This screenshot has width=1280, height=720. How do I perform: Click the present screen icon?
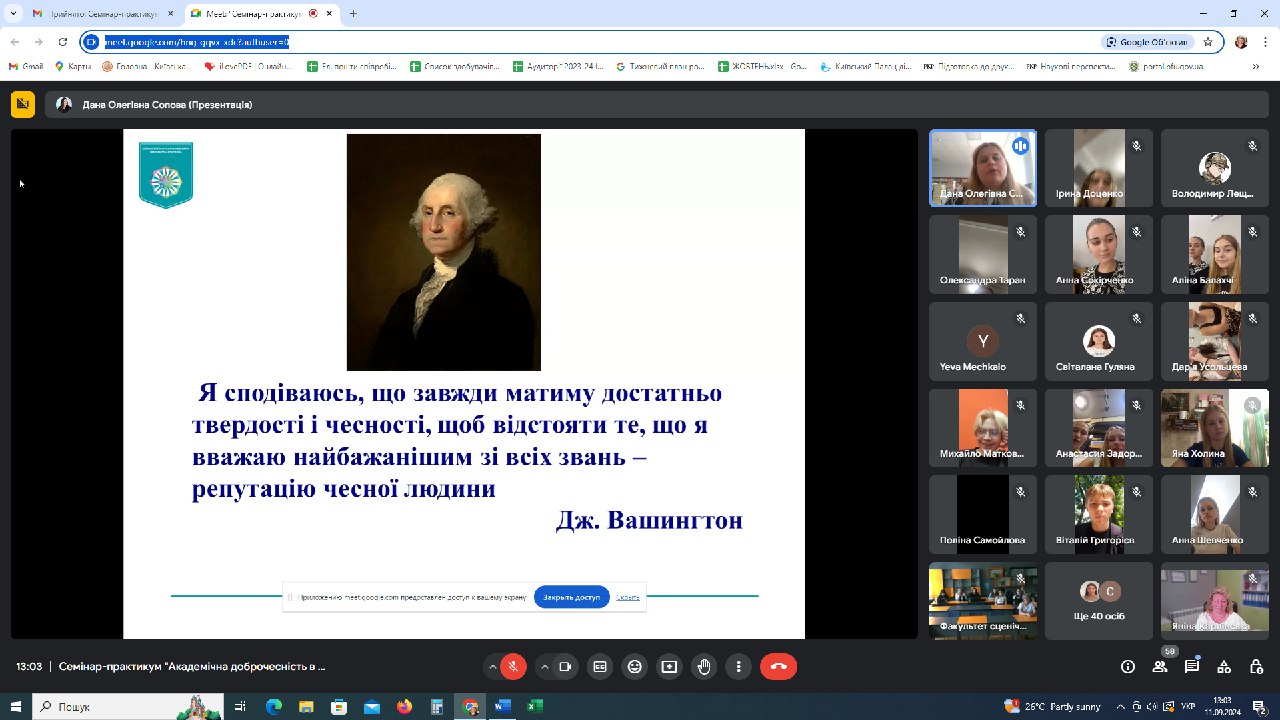tap(669, 667)
